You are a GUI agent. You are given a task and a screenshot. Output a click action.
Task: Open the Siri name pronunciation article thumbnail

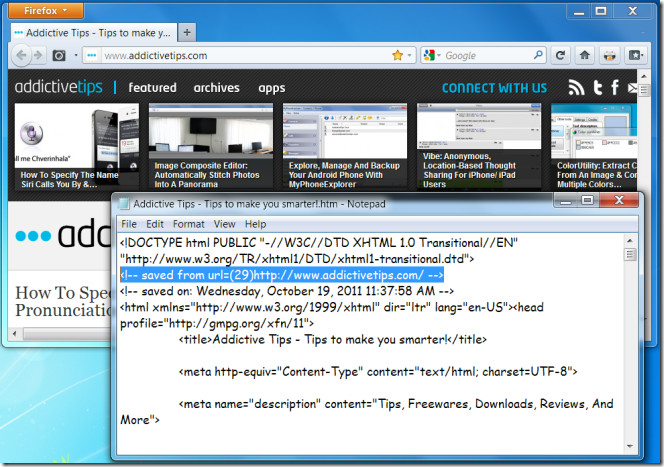coord(77,146)
